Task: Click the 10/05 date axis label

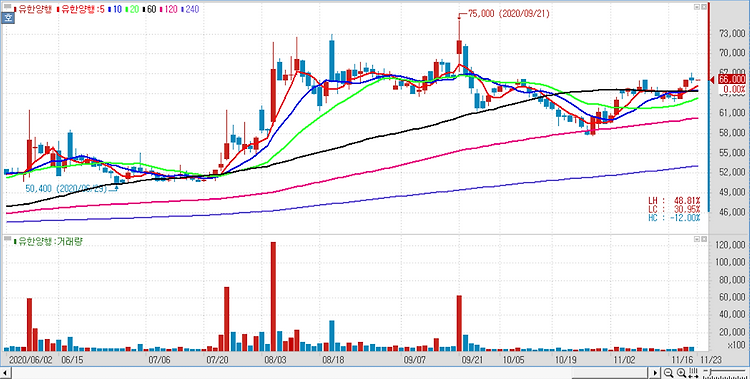Action: (x=514, y=359)
